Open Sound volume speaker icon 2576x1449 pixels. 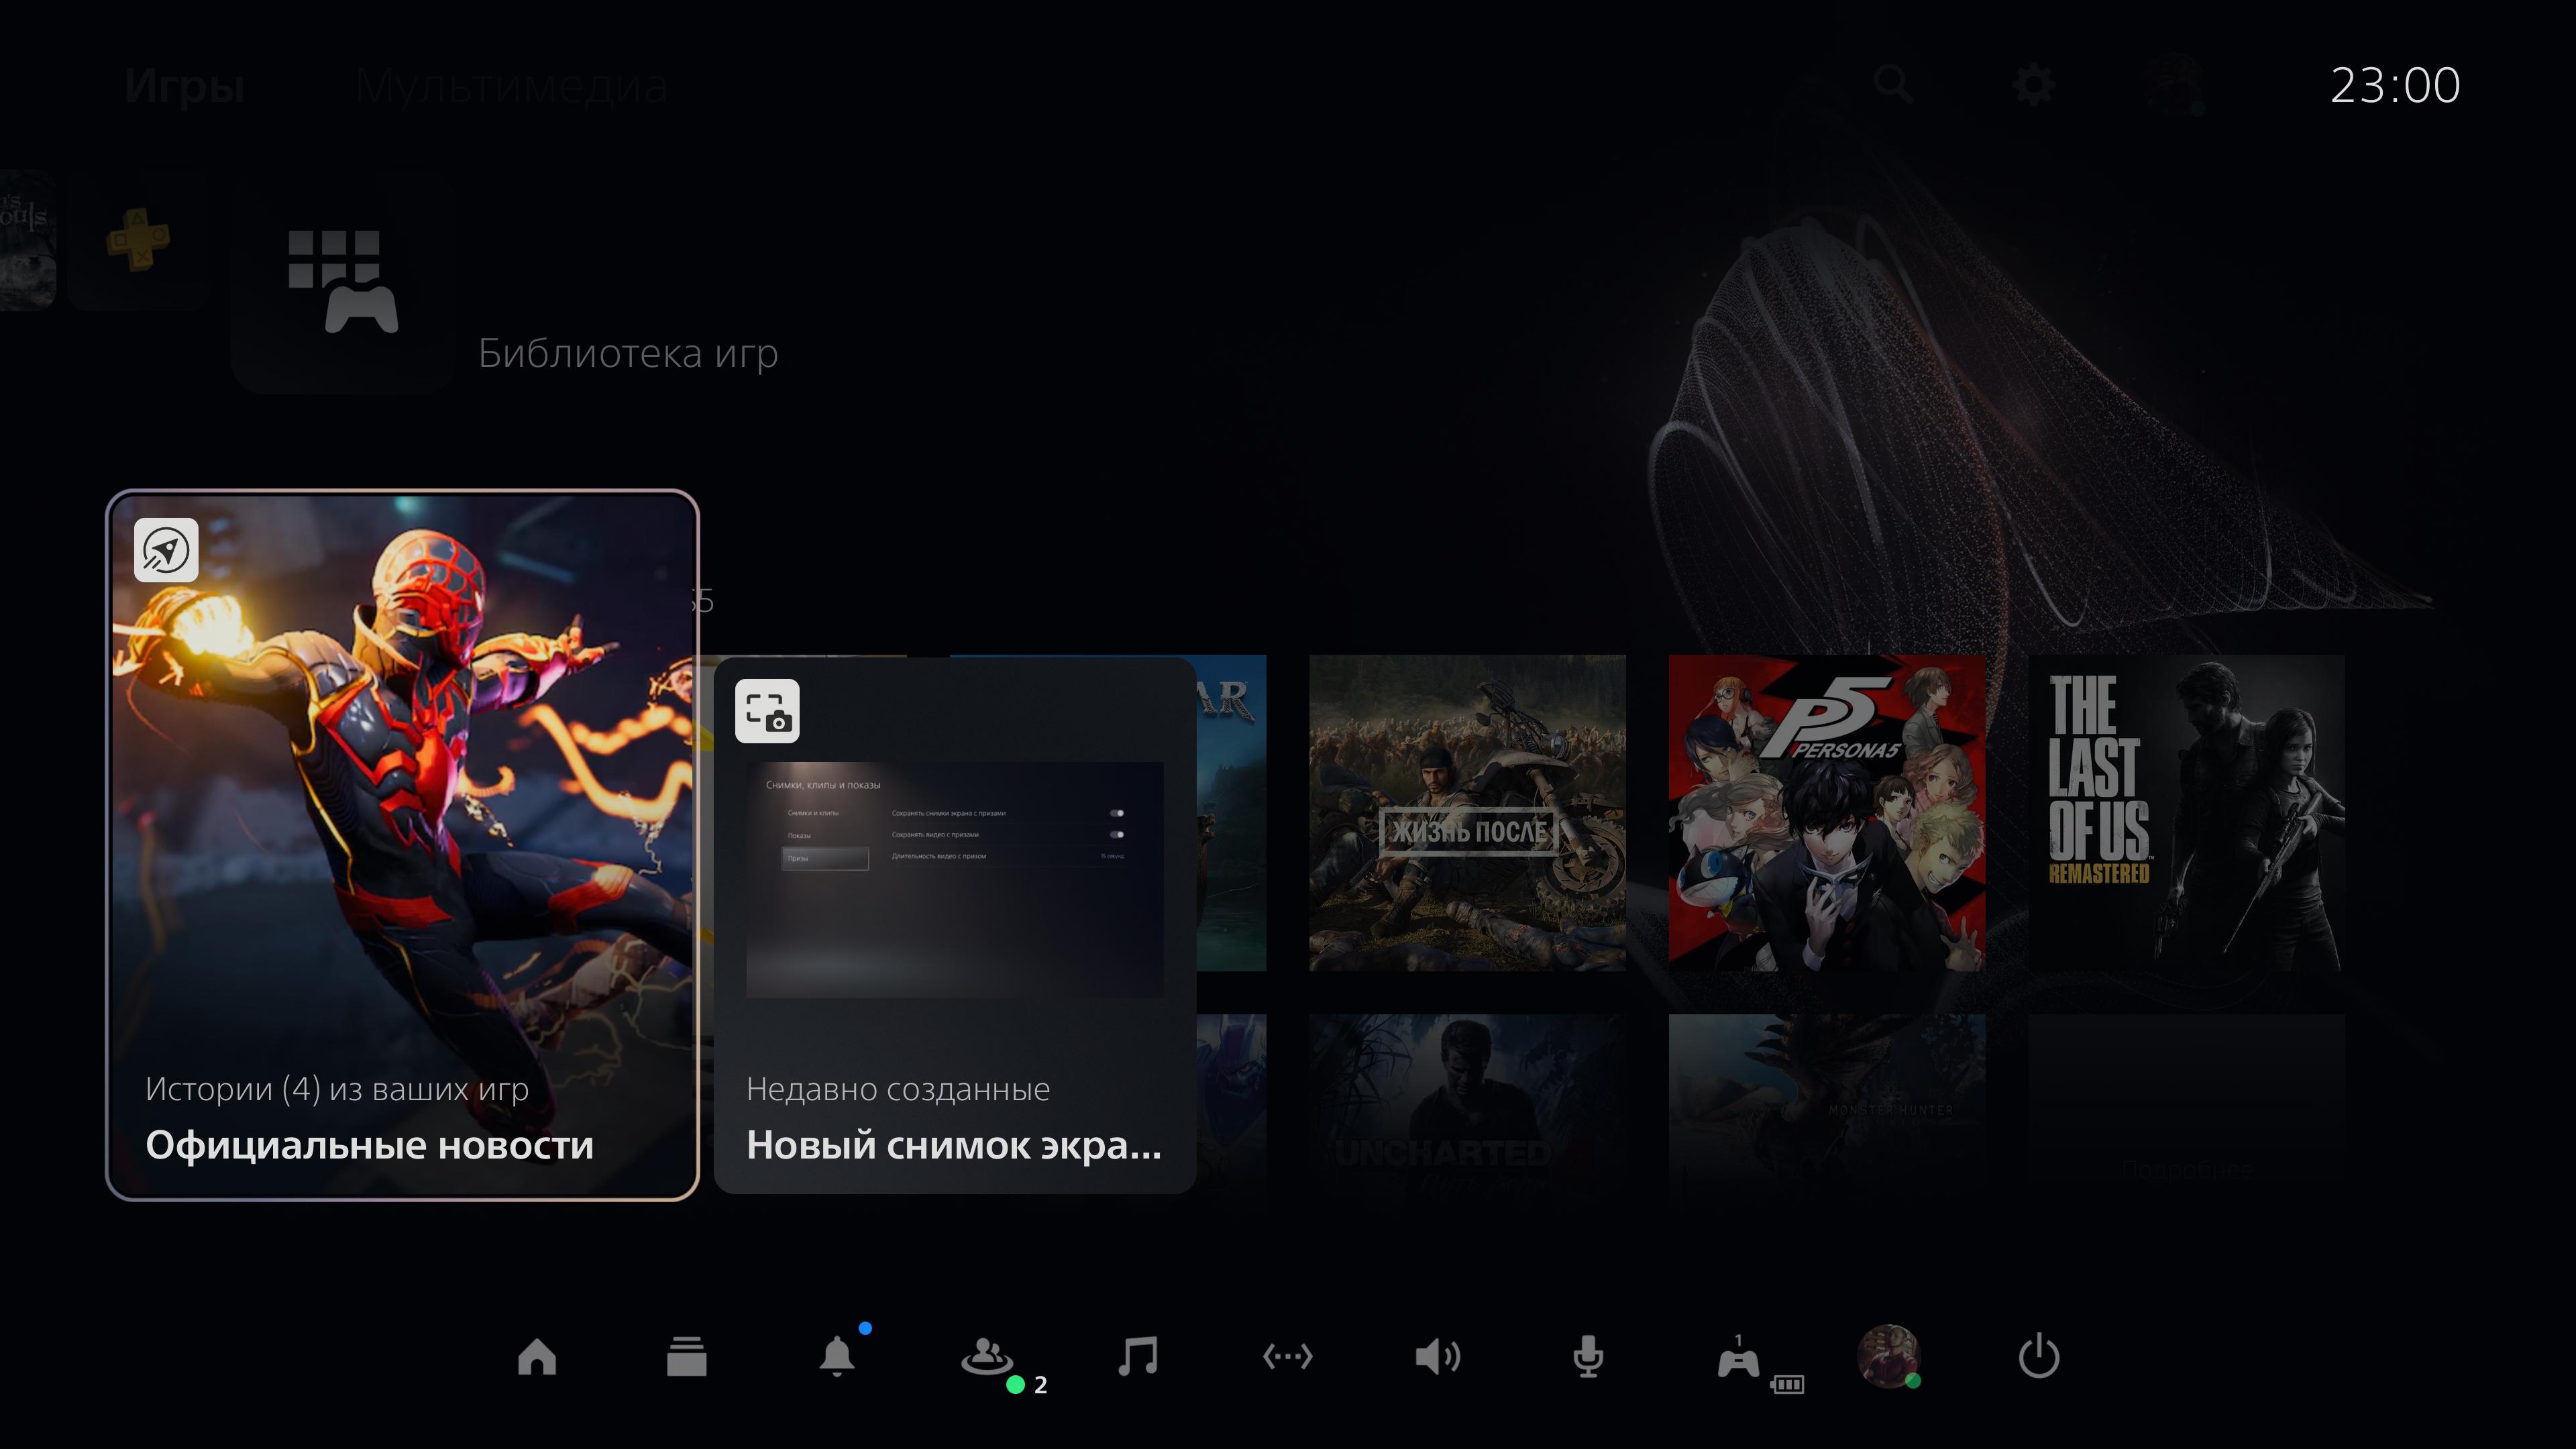click(1438, 1357)
